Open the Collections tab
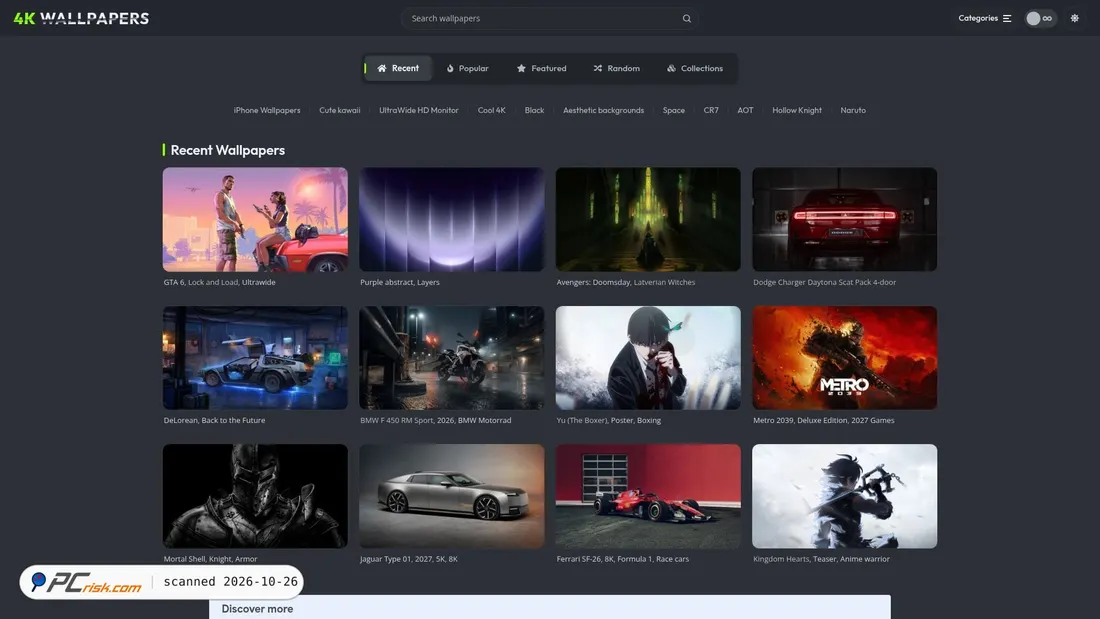 695,68
